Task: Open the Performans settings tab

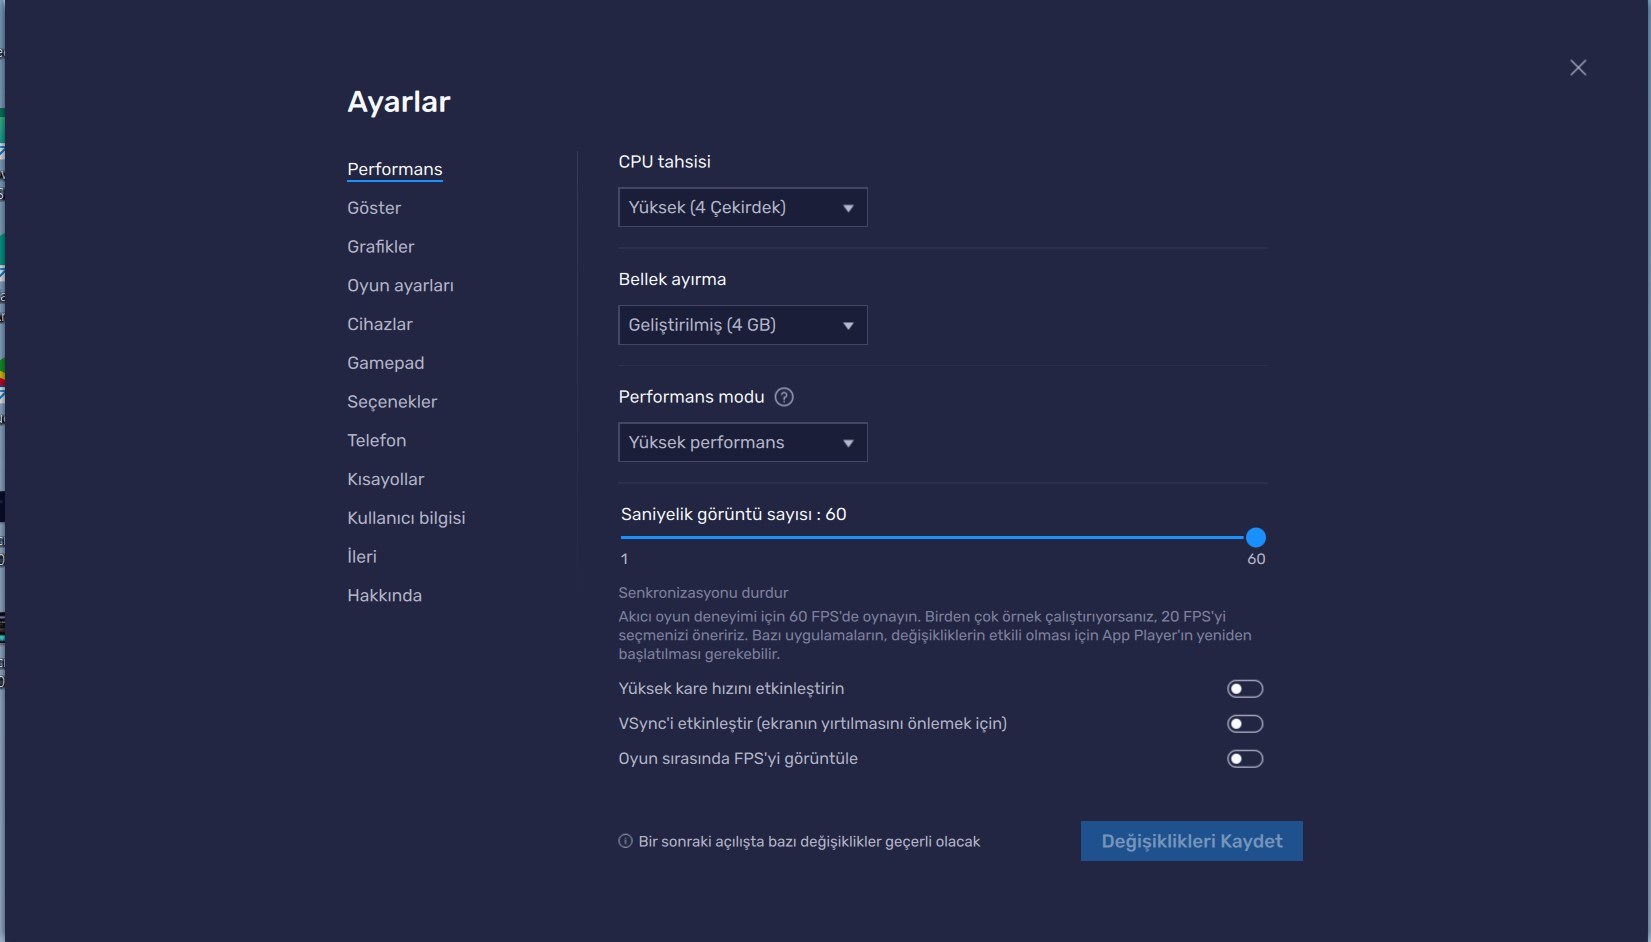Action: coord(394,169)
